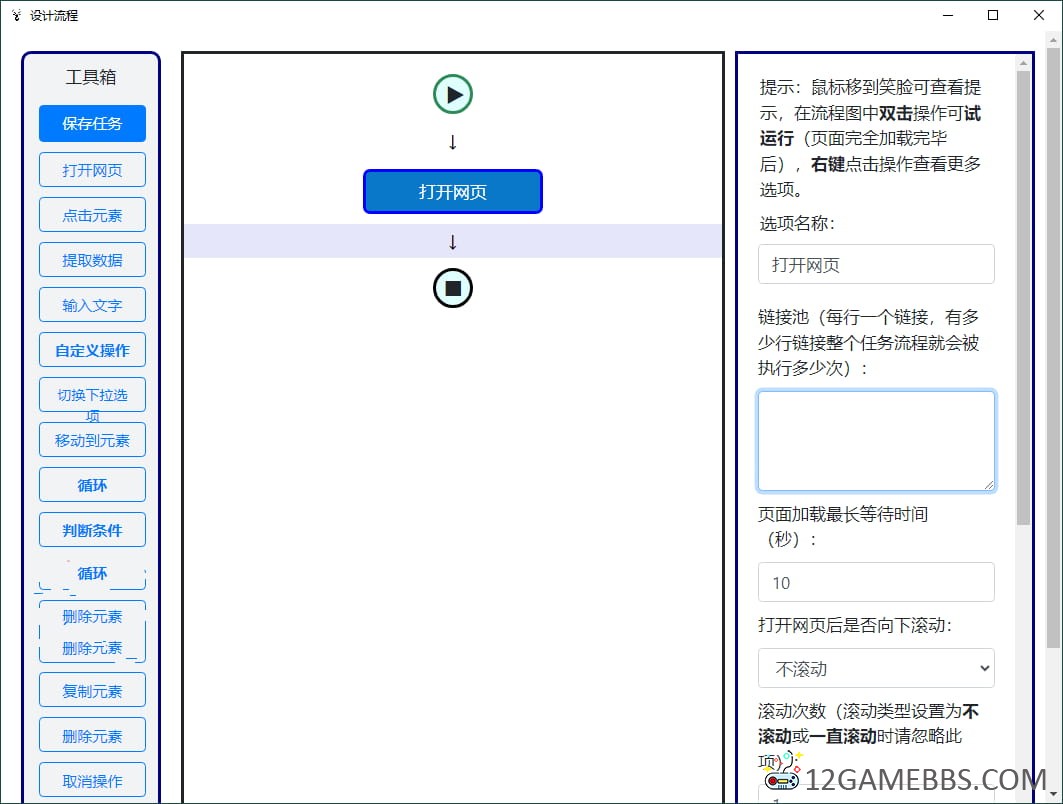Image resolution: width=1063 pixels, height=804 pixels.
Task: Choose the 判断条件 toolbox button
Action: pos(92,530)
